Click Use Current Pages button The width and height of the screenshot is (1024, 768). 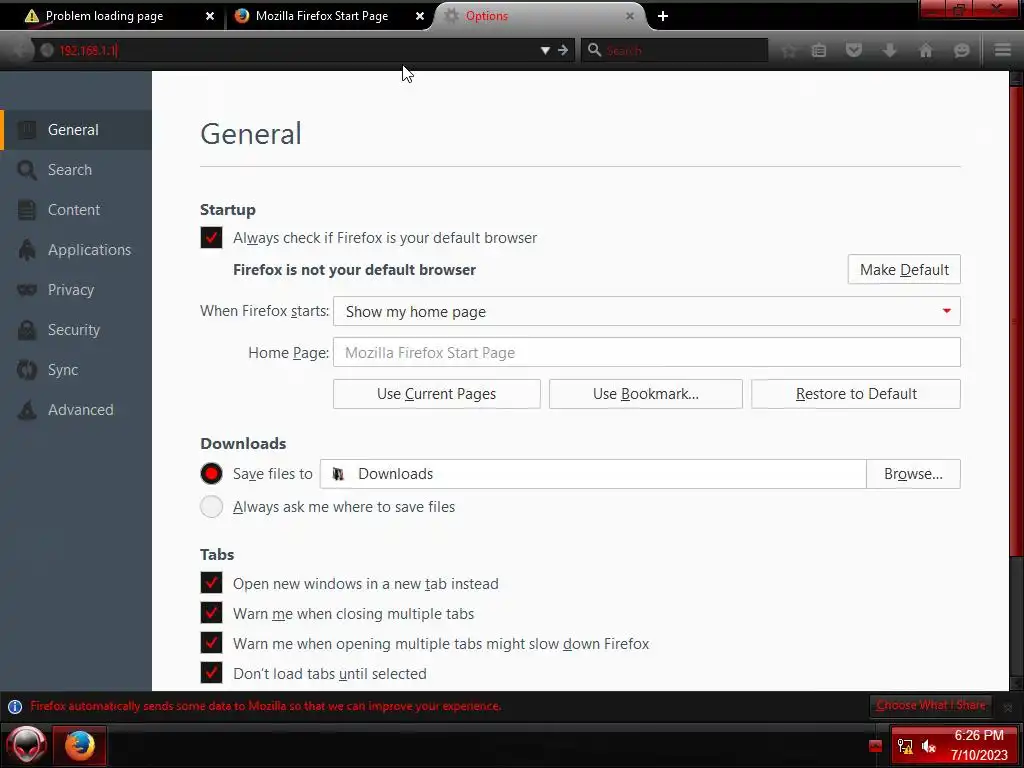[x=436, y=394]
